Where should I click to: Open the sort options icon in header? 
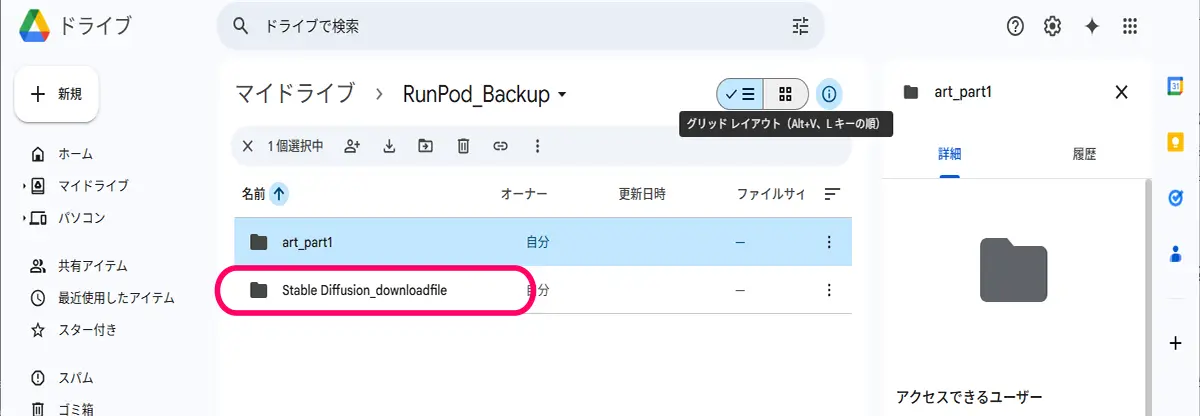pyautogui.click(x=832, y=194)
